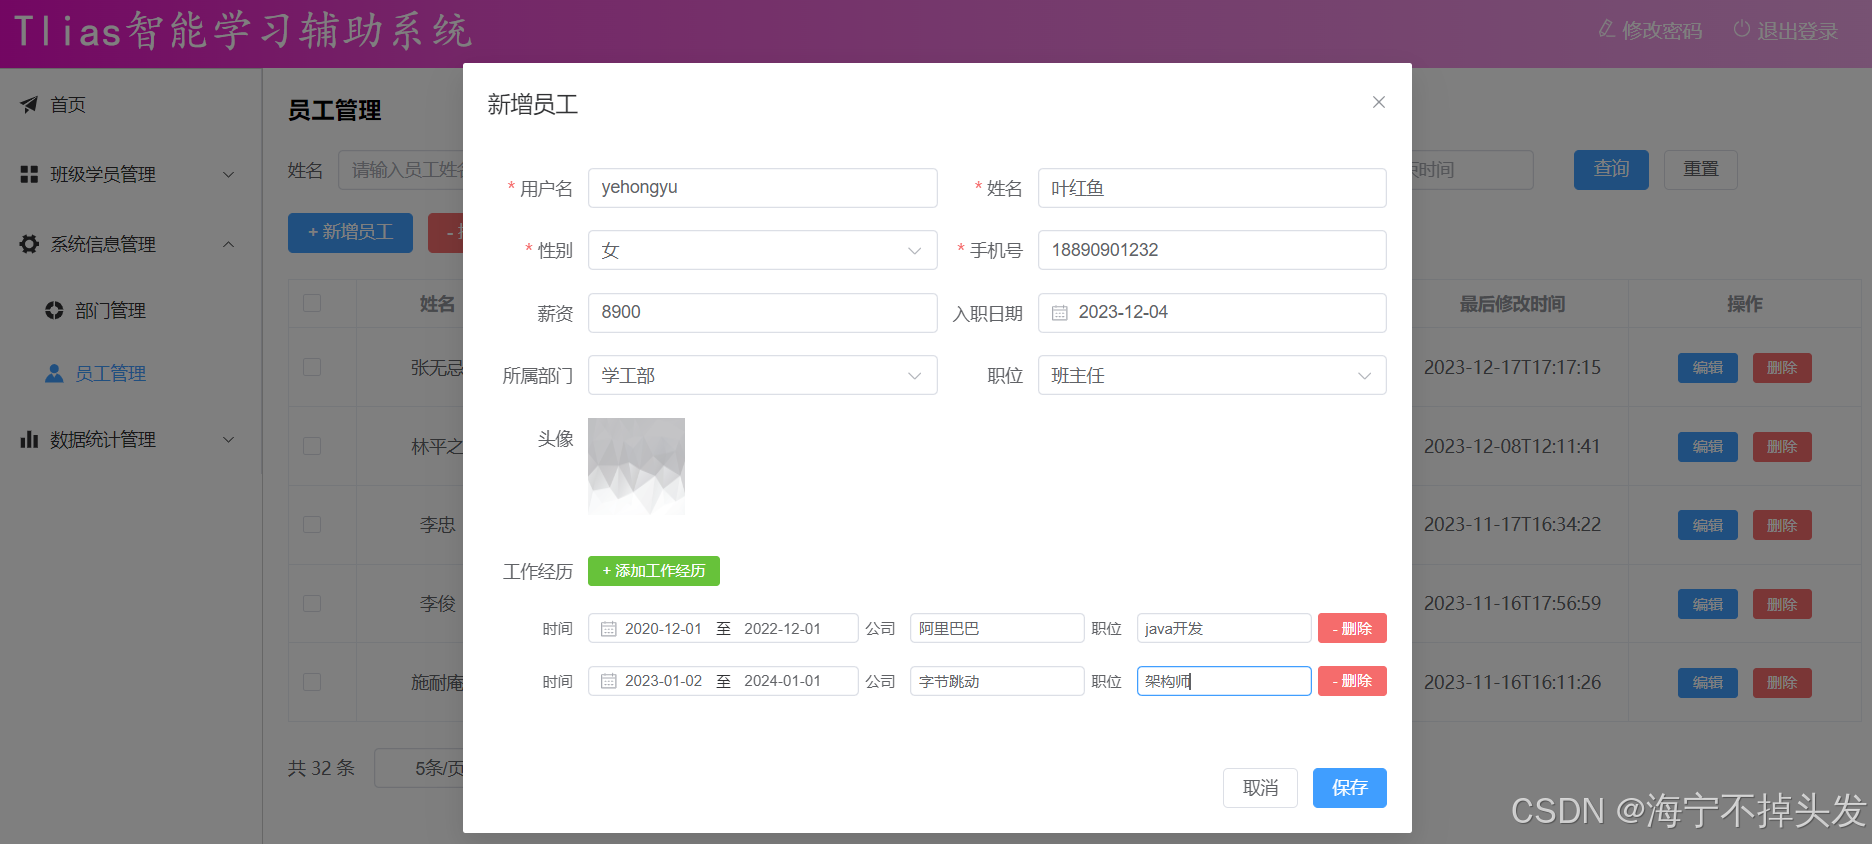The image size is (1872, 844).
Task: Open 数据统计管理 menu item
Action: 130,439
